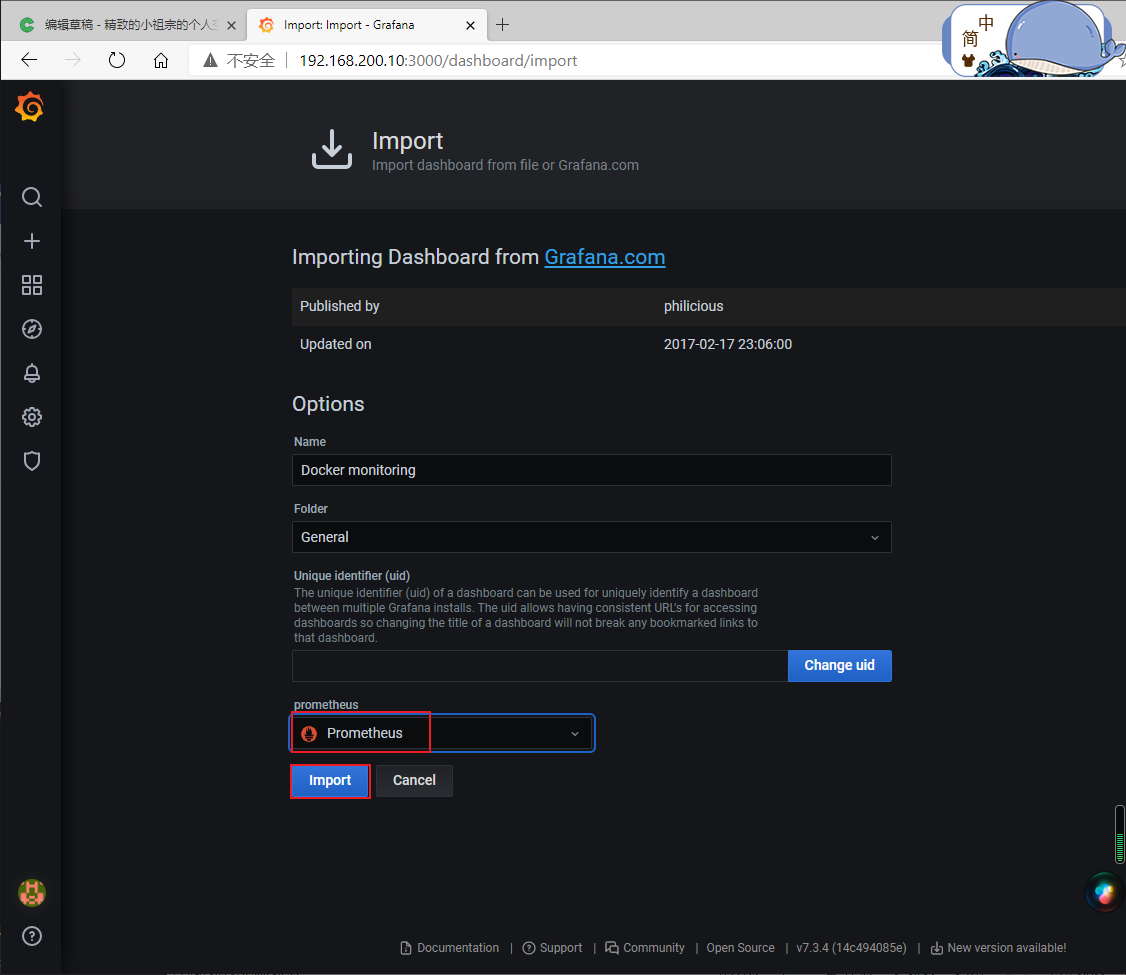Click the input method whale widget

[1033, 39]
